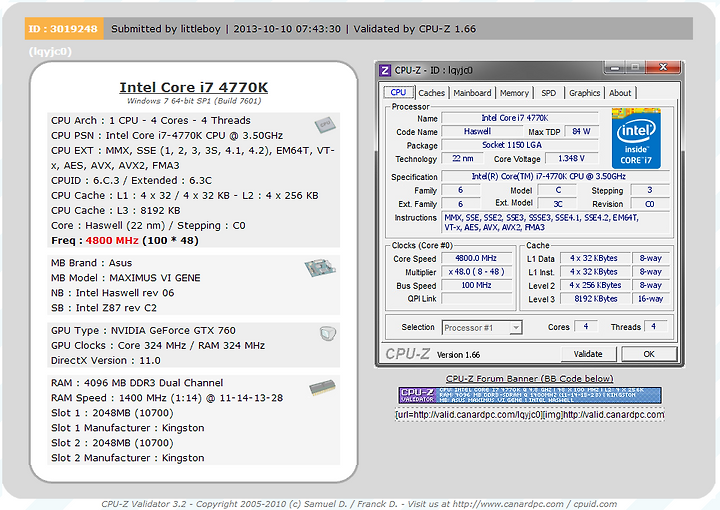This screenshot has height=510, width=720.
Task: Open the About tab
Action: pyautogui.click(x=620, y=93)
